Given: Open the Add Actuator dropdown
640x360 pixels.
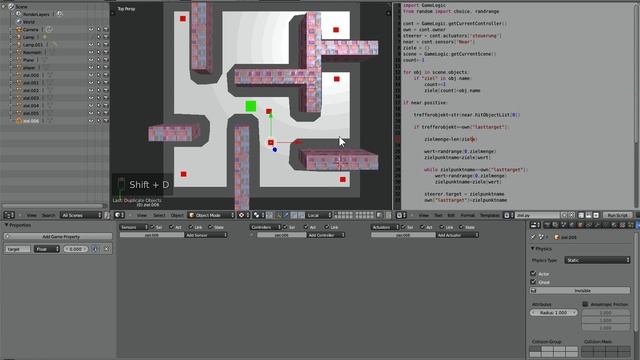Looking at the screenshot, I should [457, 235].
